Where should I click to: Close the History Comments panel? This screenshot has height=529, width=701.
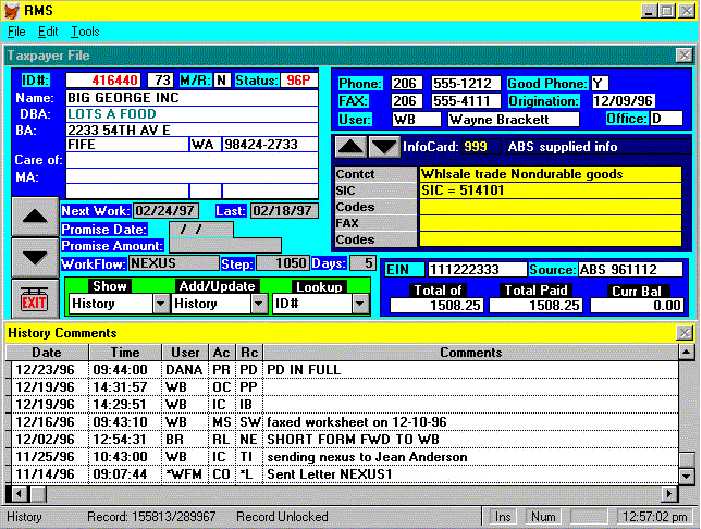click(684, 332)
